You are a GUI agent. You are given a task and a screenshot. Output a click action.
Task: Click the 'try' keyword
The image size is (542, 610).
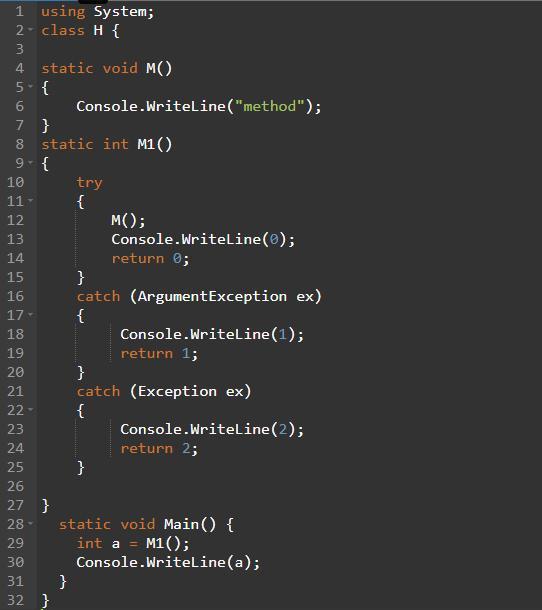tap(89, 183)
